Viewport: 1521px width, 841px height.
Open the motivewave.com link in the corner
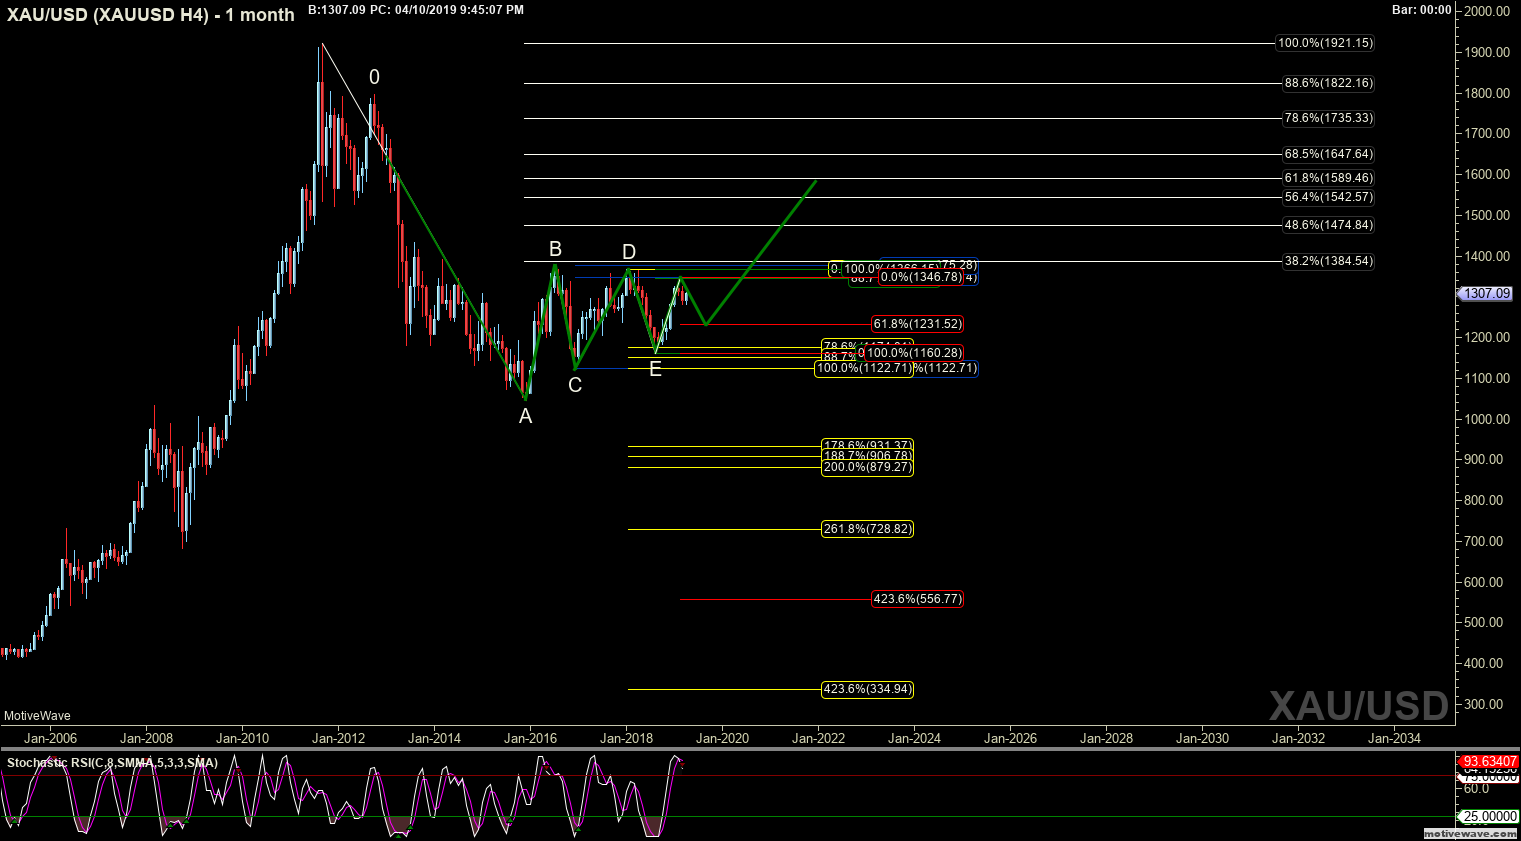tap(1470, 833)
